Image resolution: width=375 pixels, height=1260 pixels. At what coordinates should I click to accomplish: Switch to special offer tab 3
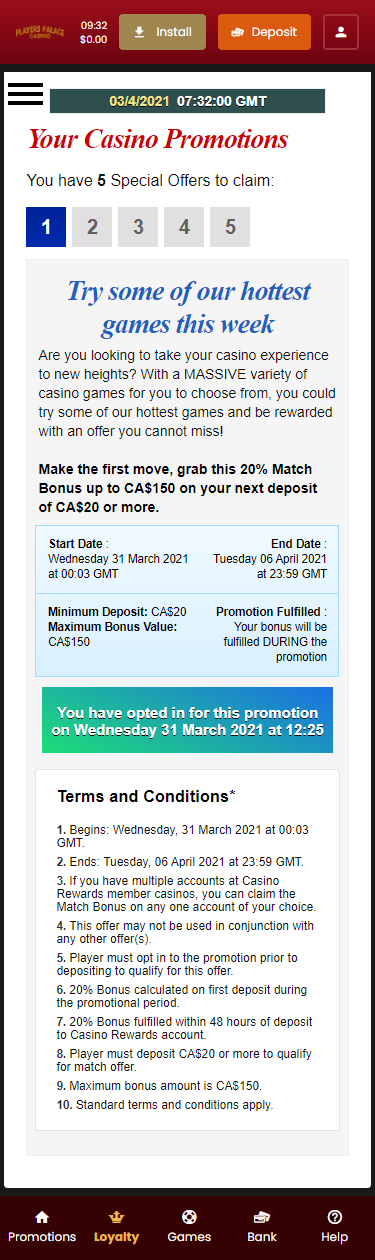tap(138, 227)
